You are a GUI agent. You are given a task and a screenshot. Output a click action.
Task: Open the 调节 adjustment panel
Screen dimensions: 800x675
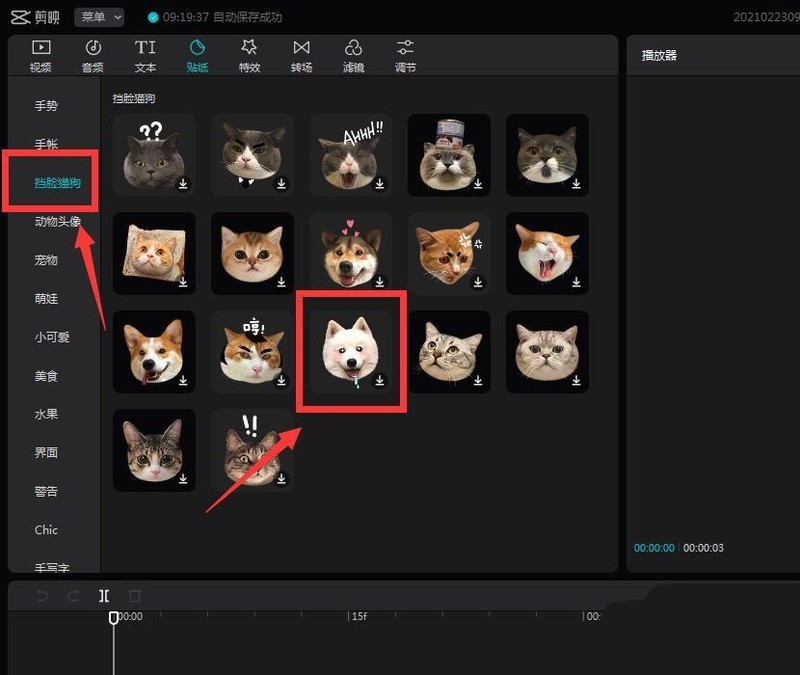[x=406, y=56]
